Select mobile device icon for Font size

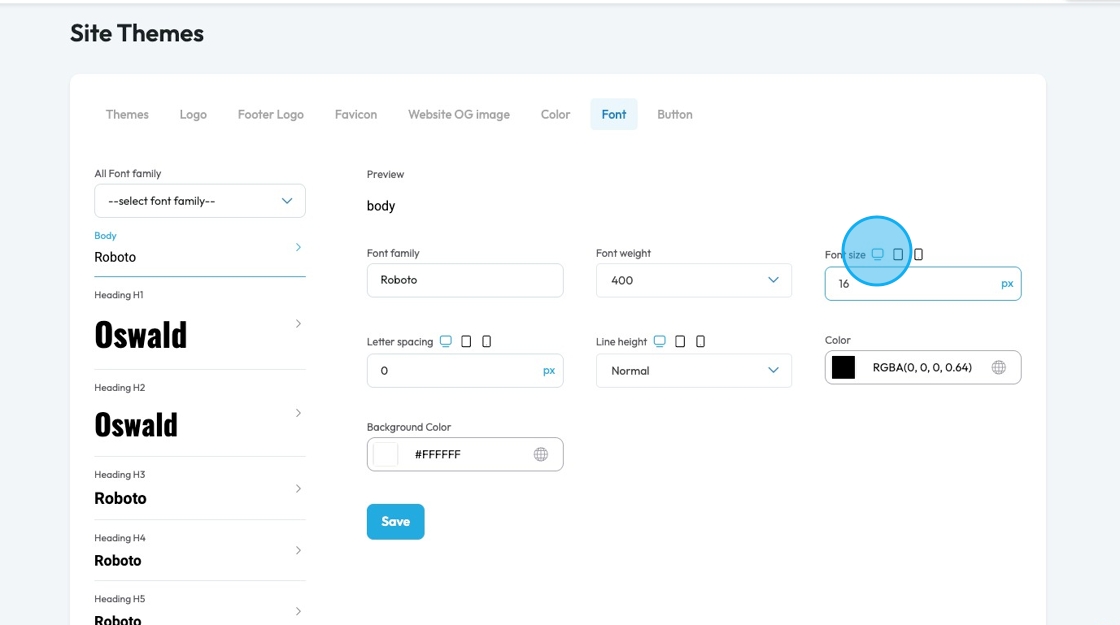click(x=919, y=254)
